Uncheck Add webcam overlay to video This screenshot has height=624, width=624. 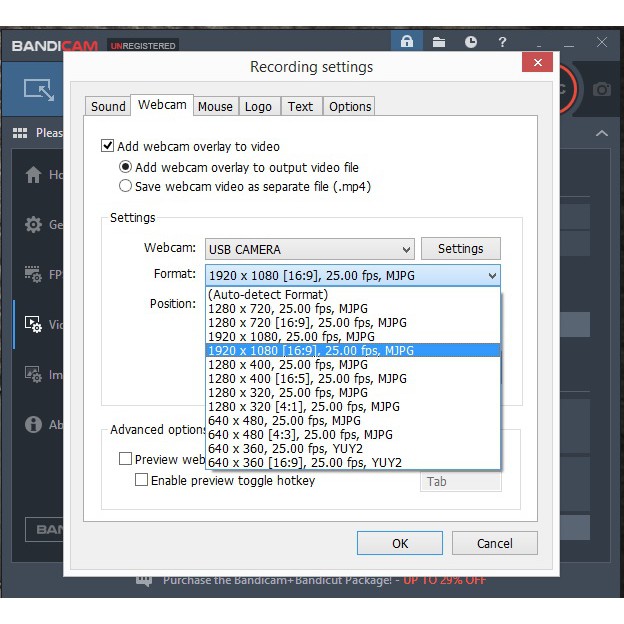click(x=108, y=146)
